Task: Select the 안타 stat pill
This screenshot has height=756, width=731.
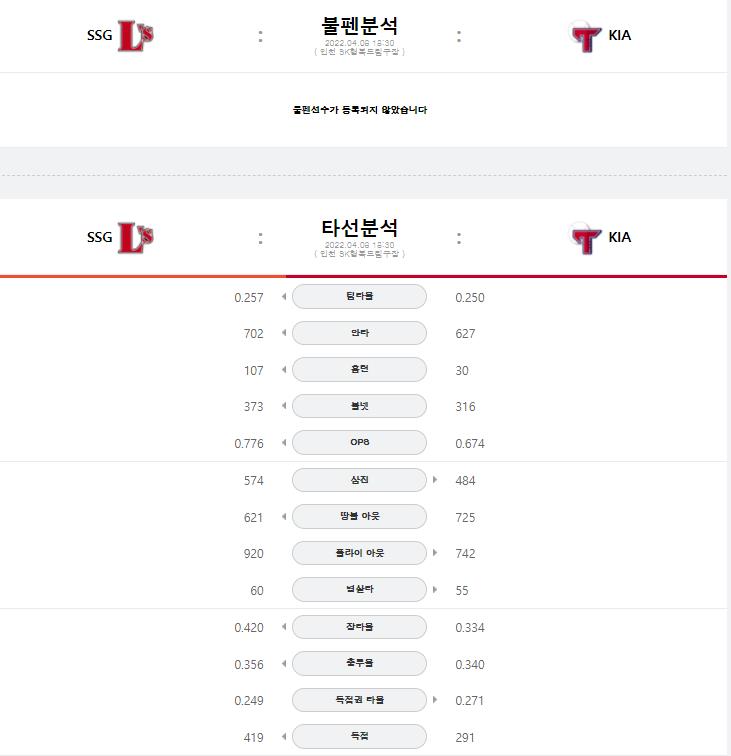Action: 359,333
